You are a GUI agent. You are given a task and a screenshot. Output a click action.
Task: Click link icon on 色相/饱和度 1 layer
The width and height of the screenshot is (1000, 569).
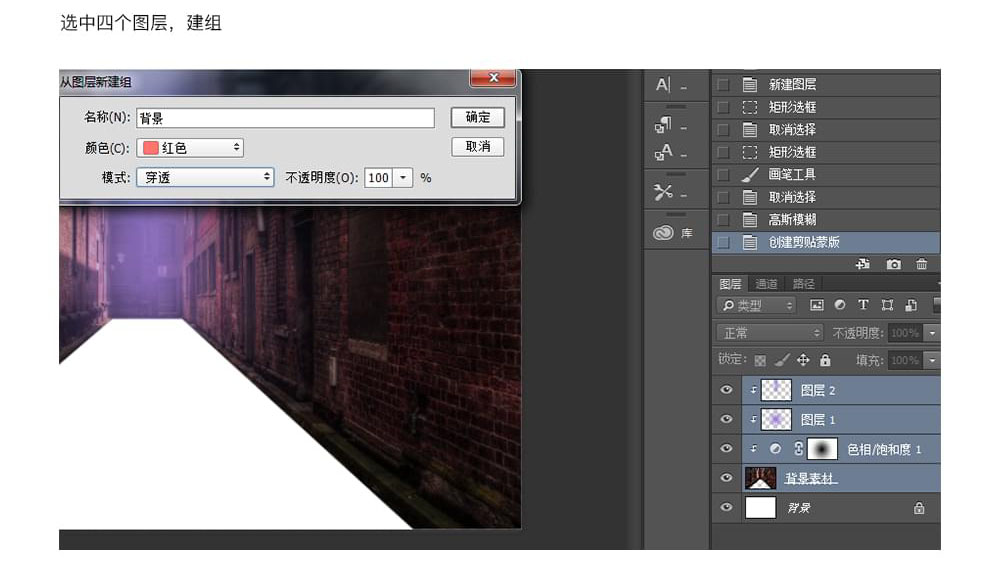click(798, 449)
